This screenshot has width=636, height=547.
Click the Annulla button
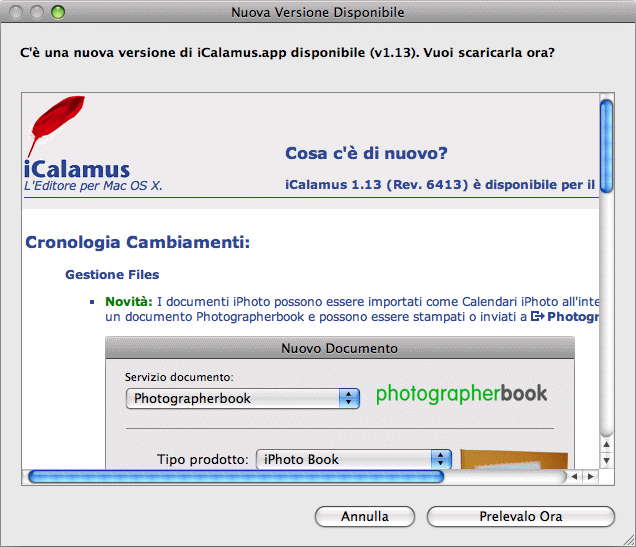click(x=365, y=516)
